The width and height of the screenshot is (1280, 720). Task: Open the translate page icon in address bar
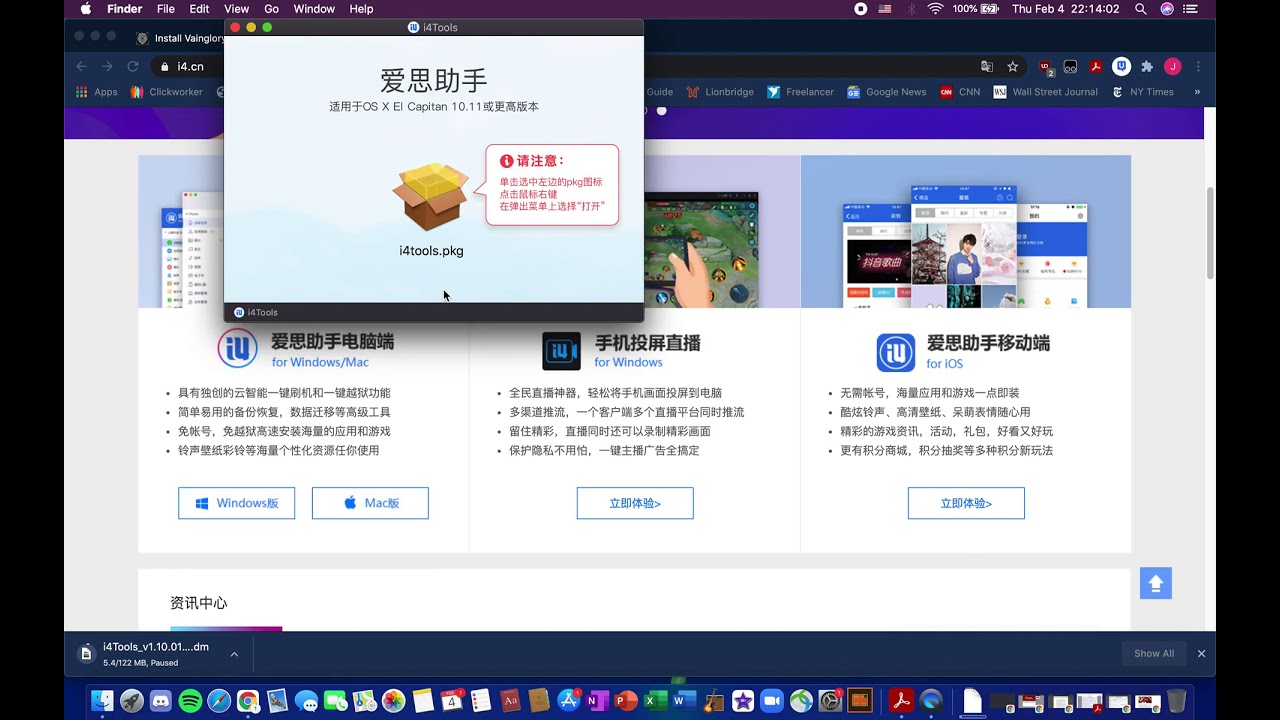[x=987, y=66]
